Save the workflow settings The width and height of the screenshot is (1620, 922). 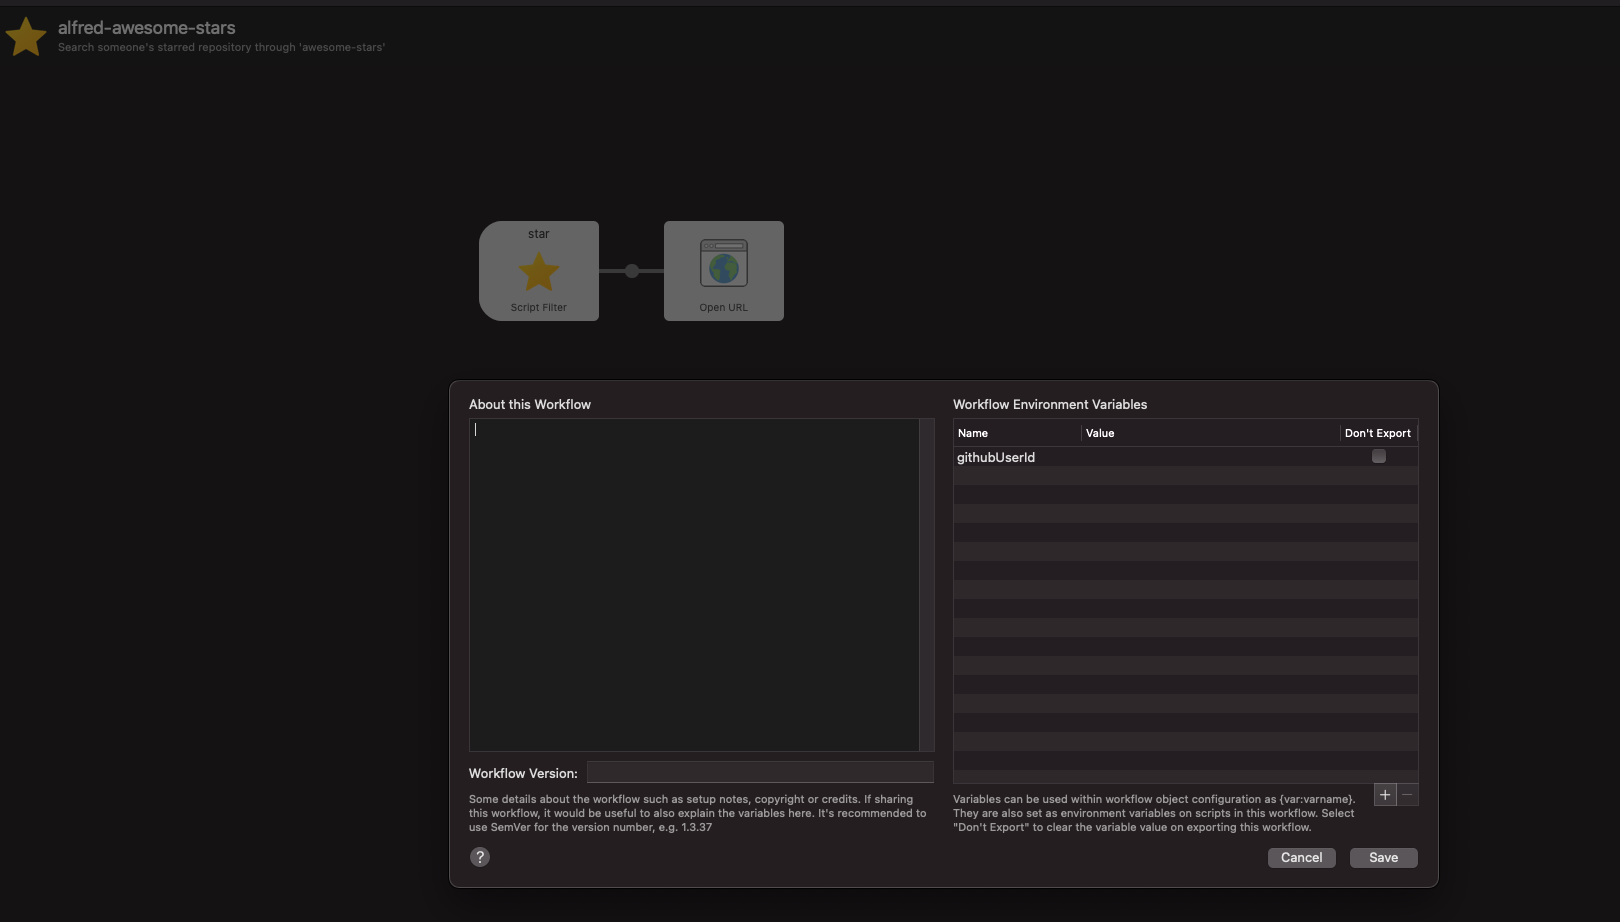tap(1384, 858)
